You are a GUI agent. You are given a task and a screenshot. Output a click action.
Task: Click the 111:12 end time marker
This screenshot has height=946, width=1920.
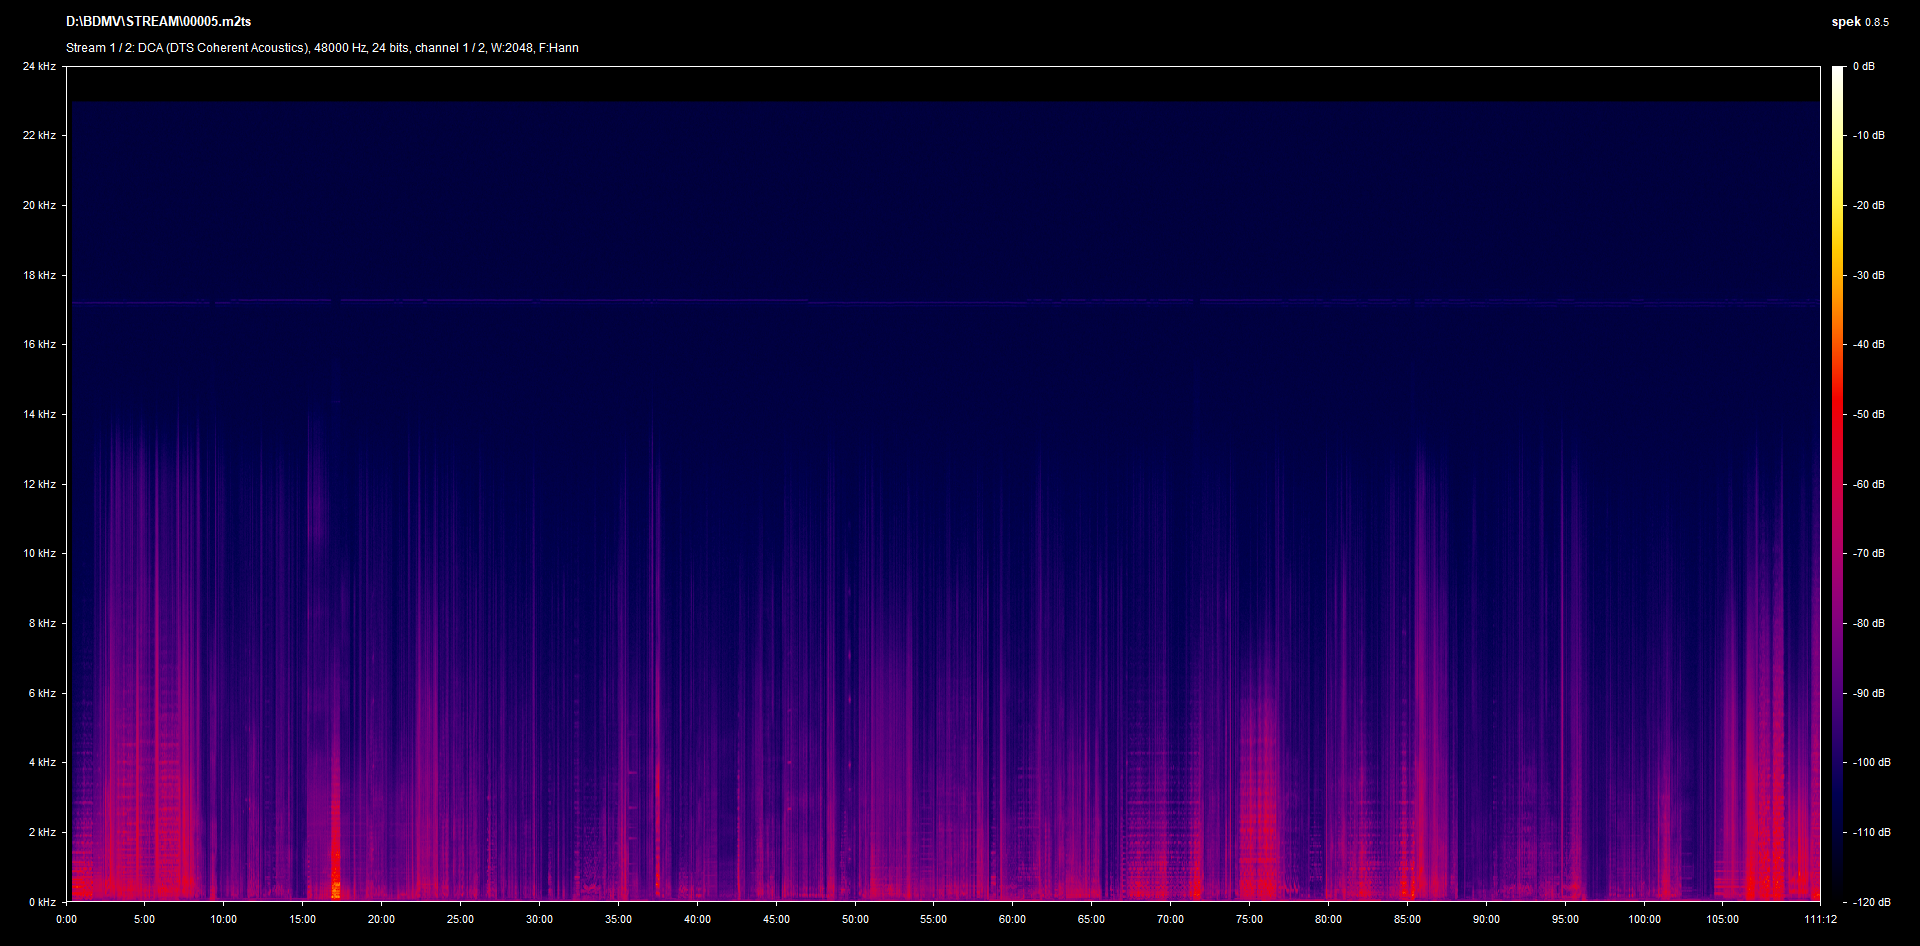point(1820,919)
